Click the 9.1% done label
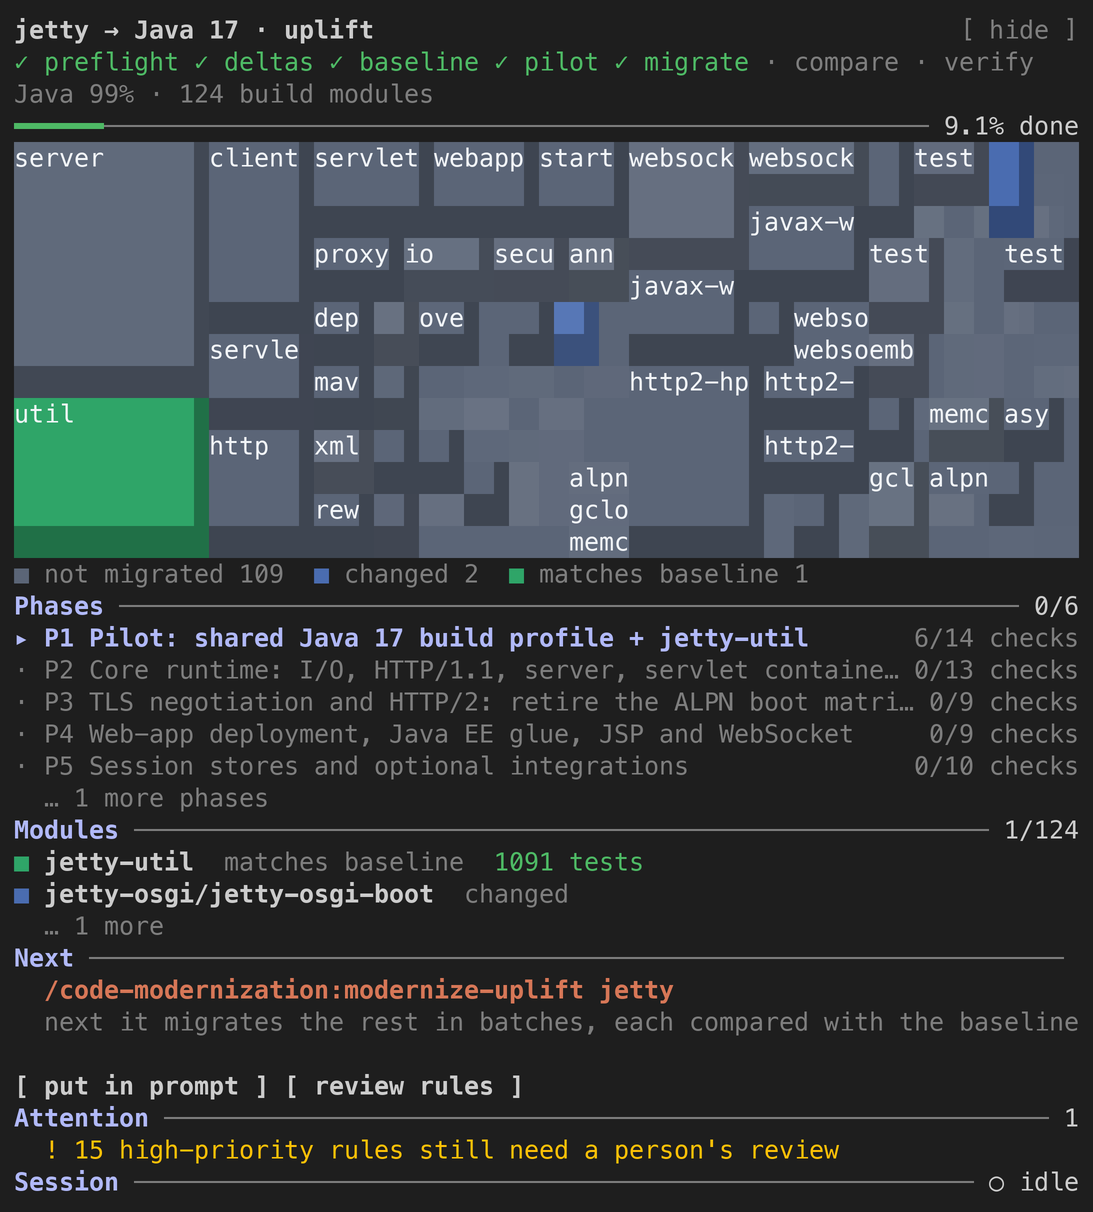The height and width of the screenshot is (1212, 1093). click(x=1011, y=126)
